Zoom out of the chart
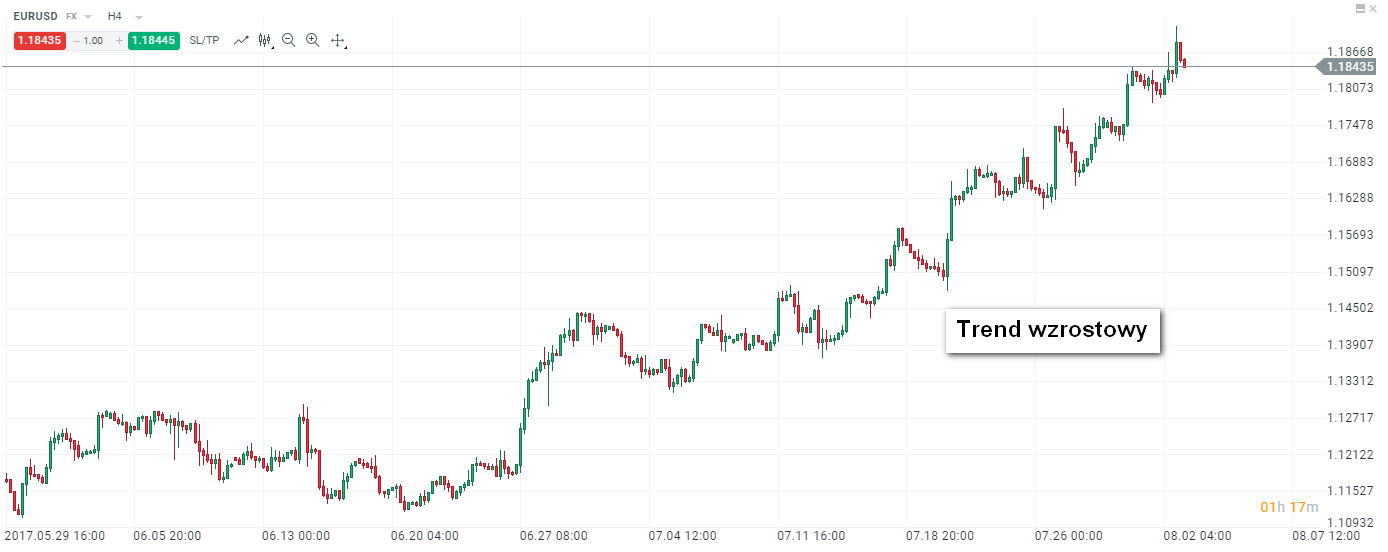The width and height of the screenshot is (1388, 552). tap(289, 41)
